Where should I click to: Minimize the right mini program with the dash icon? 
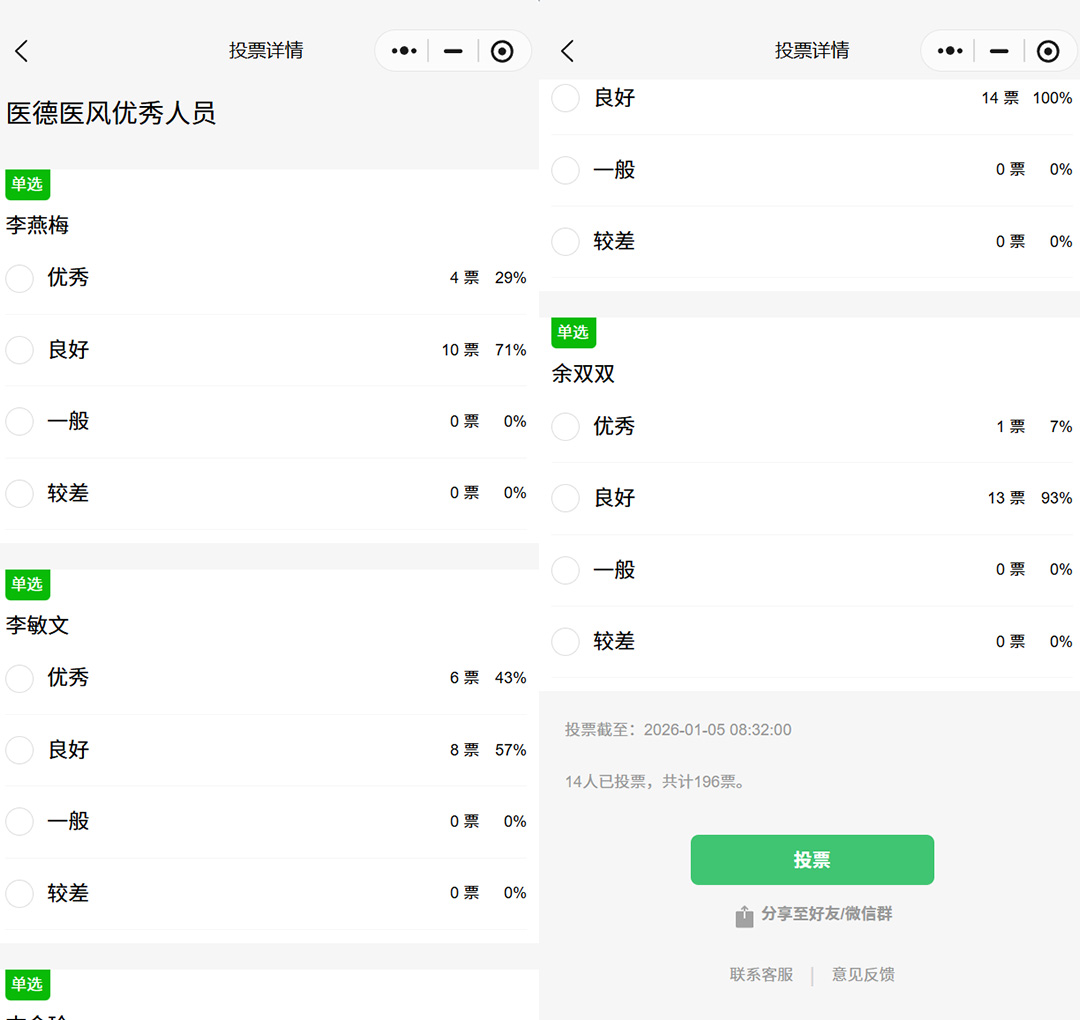[x=998, y=51]
